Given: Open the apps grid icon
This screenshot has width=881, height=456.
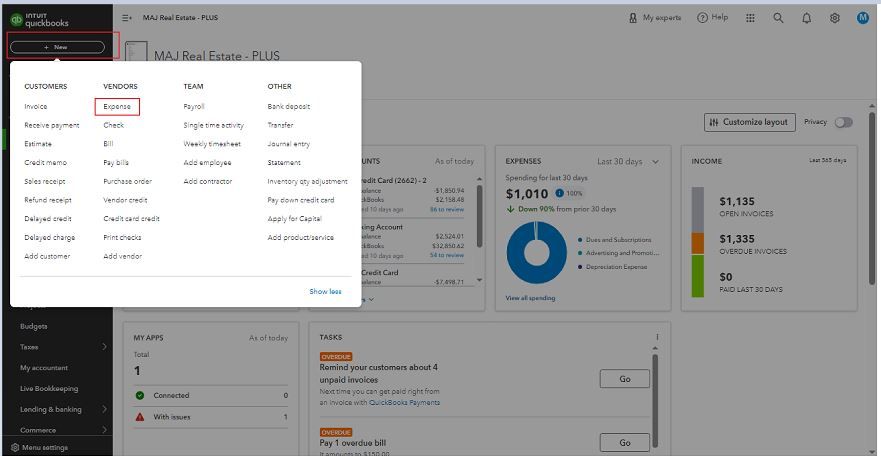Looking at the screenshot, I should click(x=750, y=18).
